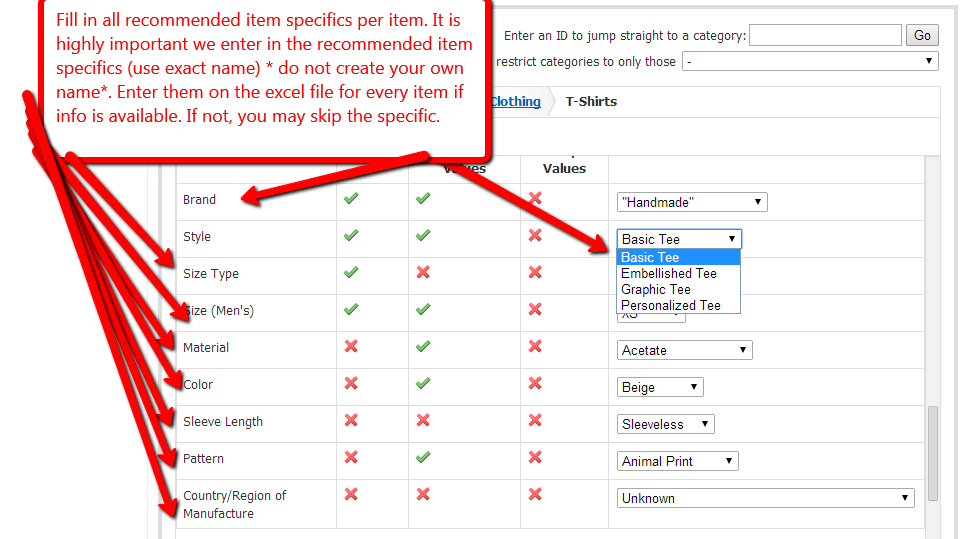Click the green checkmark in the Material row

(423, 347)
